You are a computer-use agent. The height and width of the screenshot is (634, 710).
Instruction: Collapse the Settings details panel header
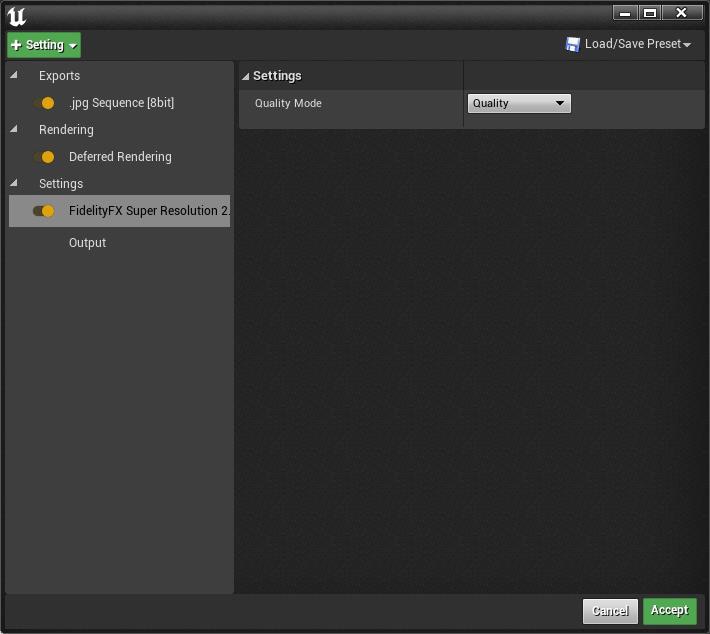pos(246,76)
